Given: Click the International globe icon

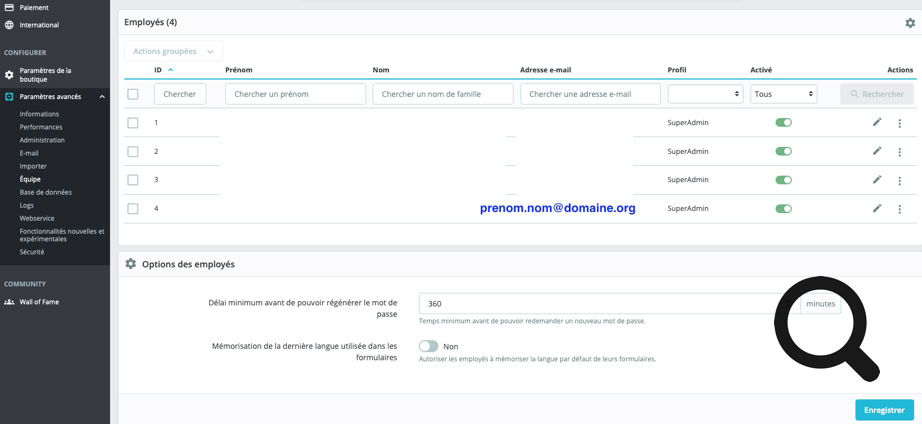Looking at the screenshot, I should click(x=9, y=25).
